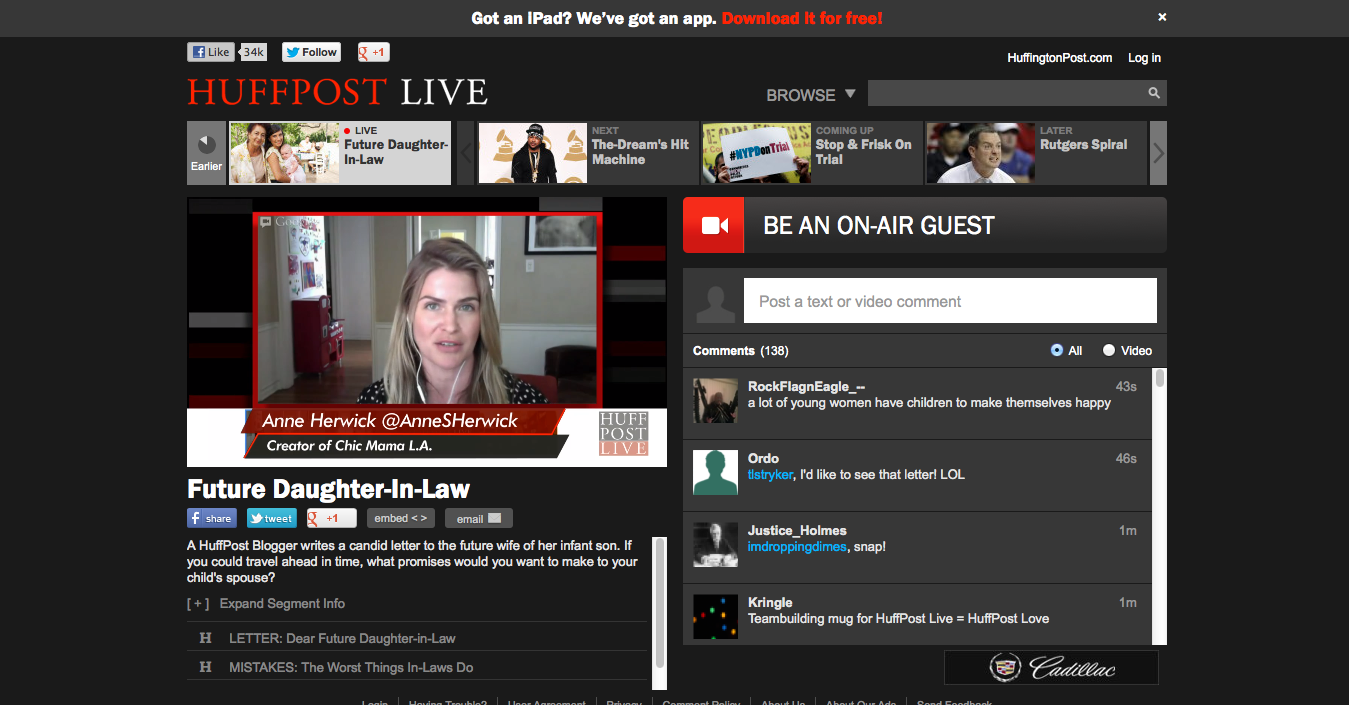Click the H icon beside LETTER link
Screen dimensions: 1349x705
[x=206, y=638]
